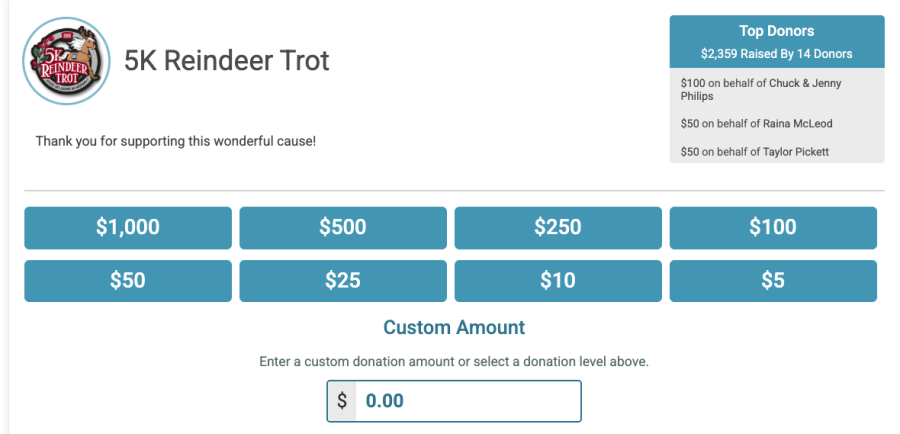Image resolution: width=900 pixels, height=434 pixels.
Task: Pick the $5 donation amount
Action: [x=773, y=281]
